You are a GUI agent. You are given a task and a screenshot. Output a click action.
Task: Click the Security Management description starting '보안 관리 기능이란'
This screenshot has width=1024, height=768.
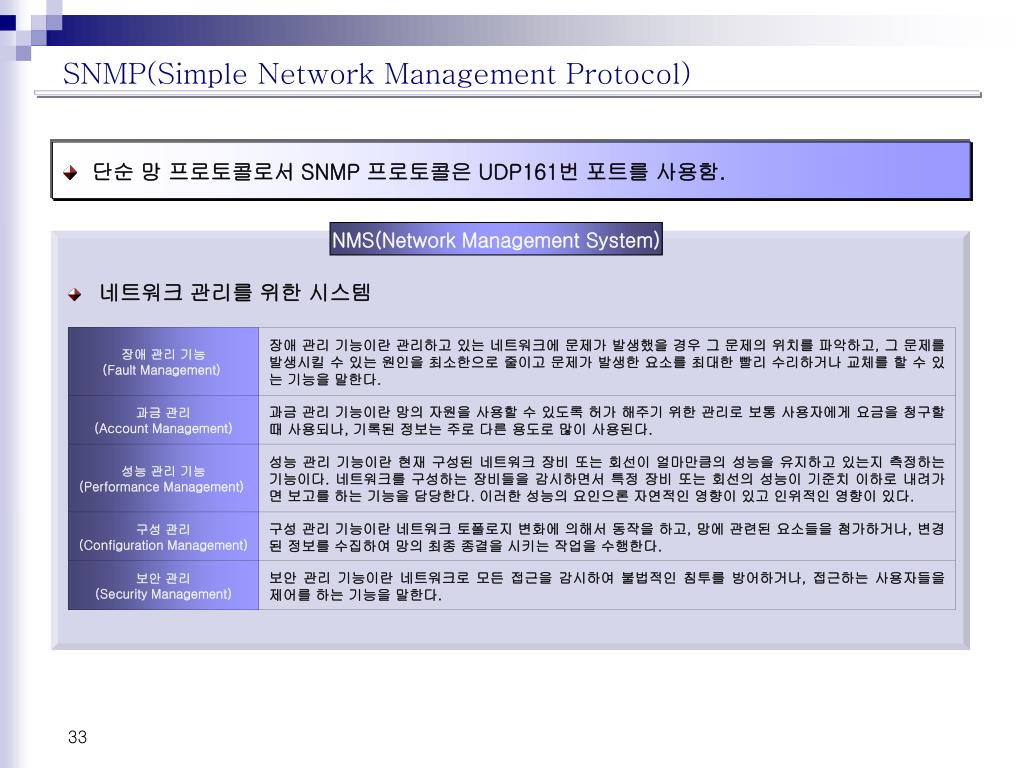coord(607,586)
